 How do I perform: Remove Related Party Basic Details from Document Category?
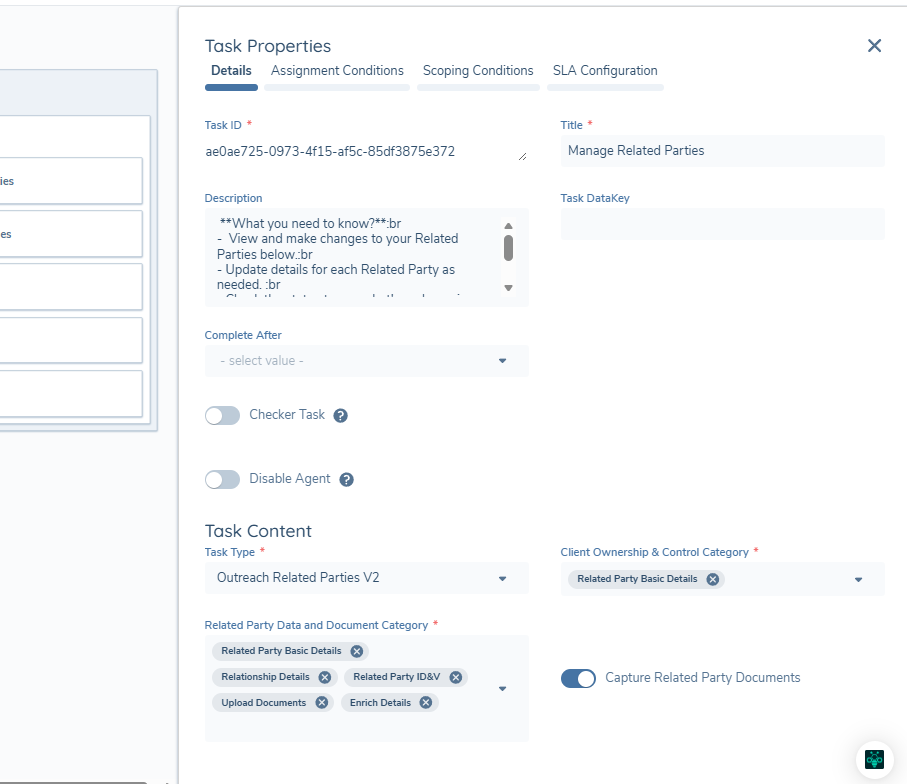357,651
